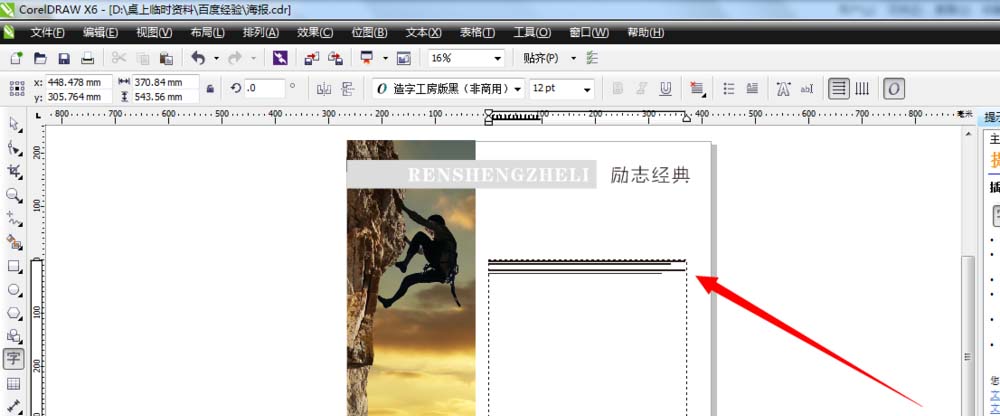1000x416 pixels.
Task: Select the Pick tool
Action: [14, 124]
